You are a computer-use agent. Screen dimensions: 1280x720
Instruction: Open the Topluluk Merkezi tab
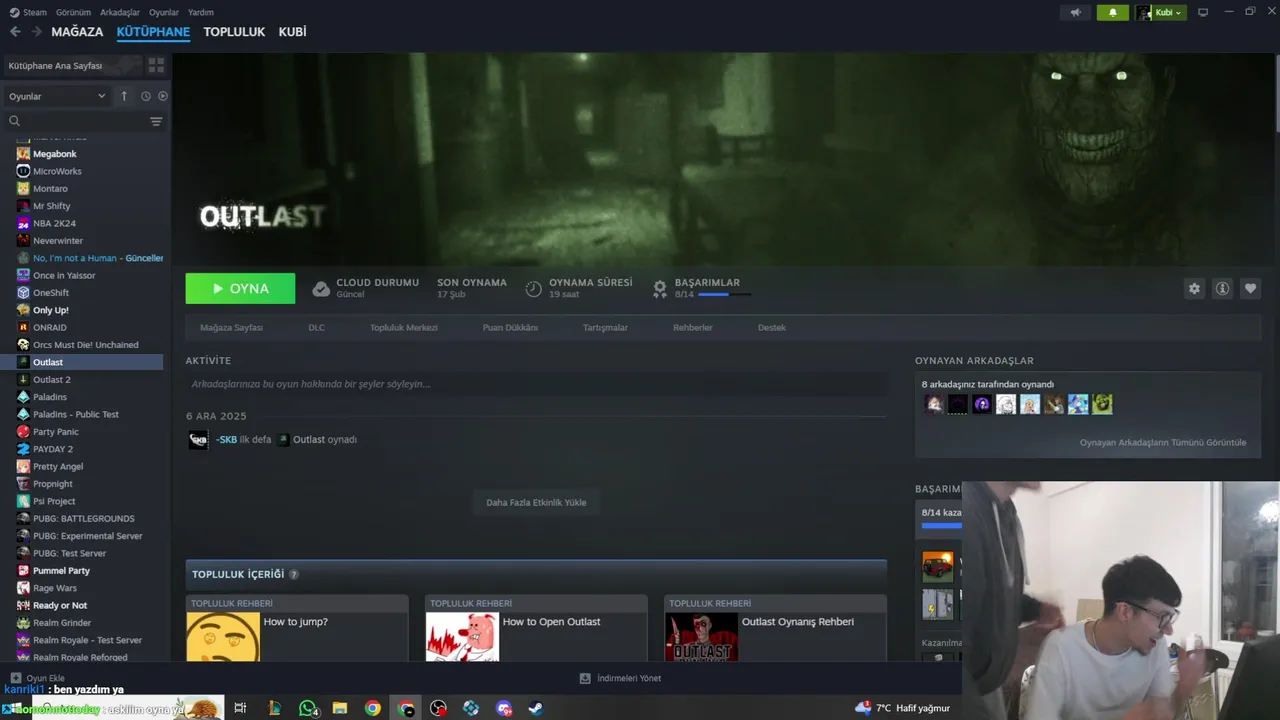[x=403, y=328]
